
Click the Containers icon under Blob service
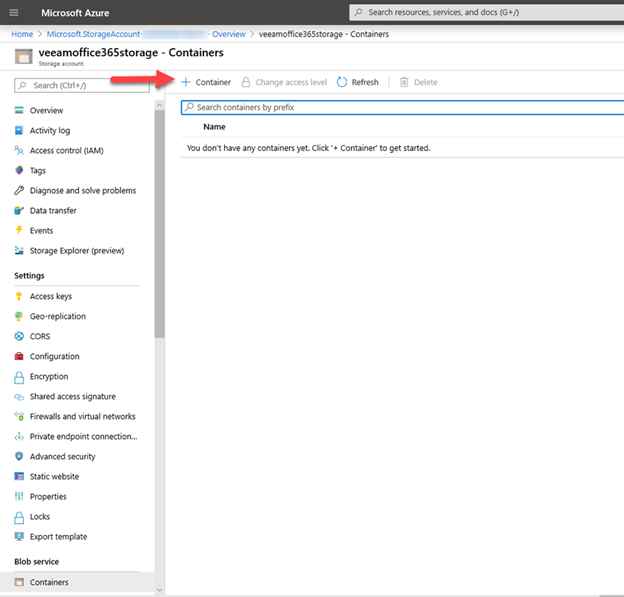19,582
